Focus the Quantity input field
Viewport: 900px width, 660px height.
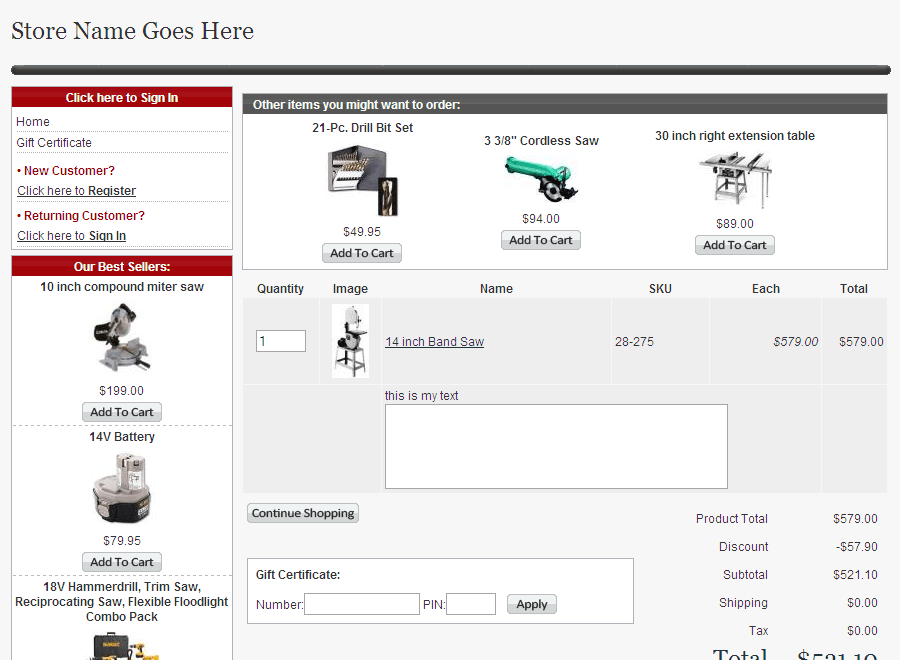click(x=281, y=341)
